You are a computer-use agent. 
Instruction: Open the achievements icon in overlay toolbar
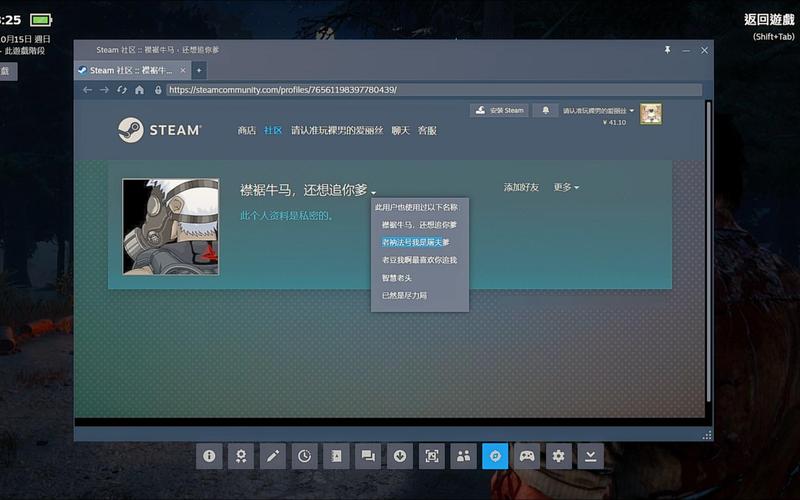[241, 456]
